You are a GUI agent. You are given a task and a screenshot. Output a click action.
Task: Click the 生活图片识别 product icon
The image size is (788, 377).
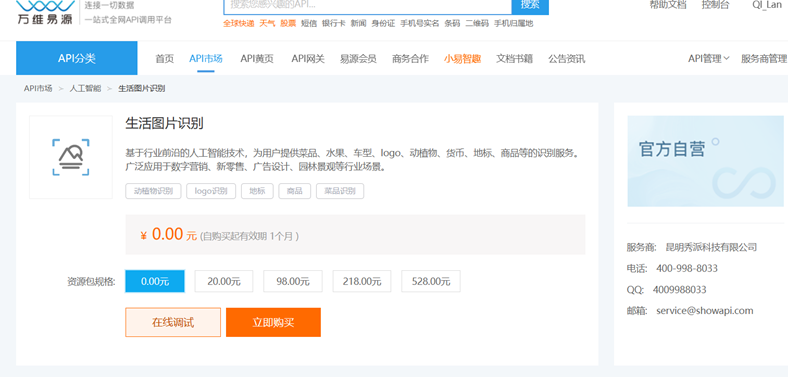click(x=71, y=157)
